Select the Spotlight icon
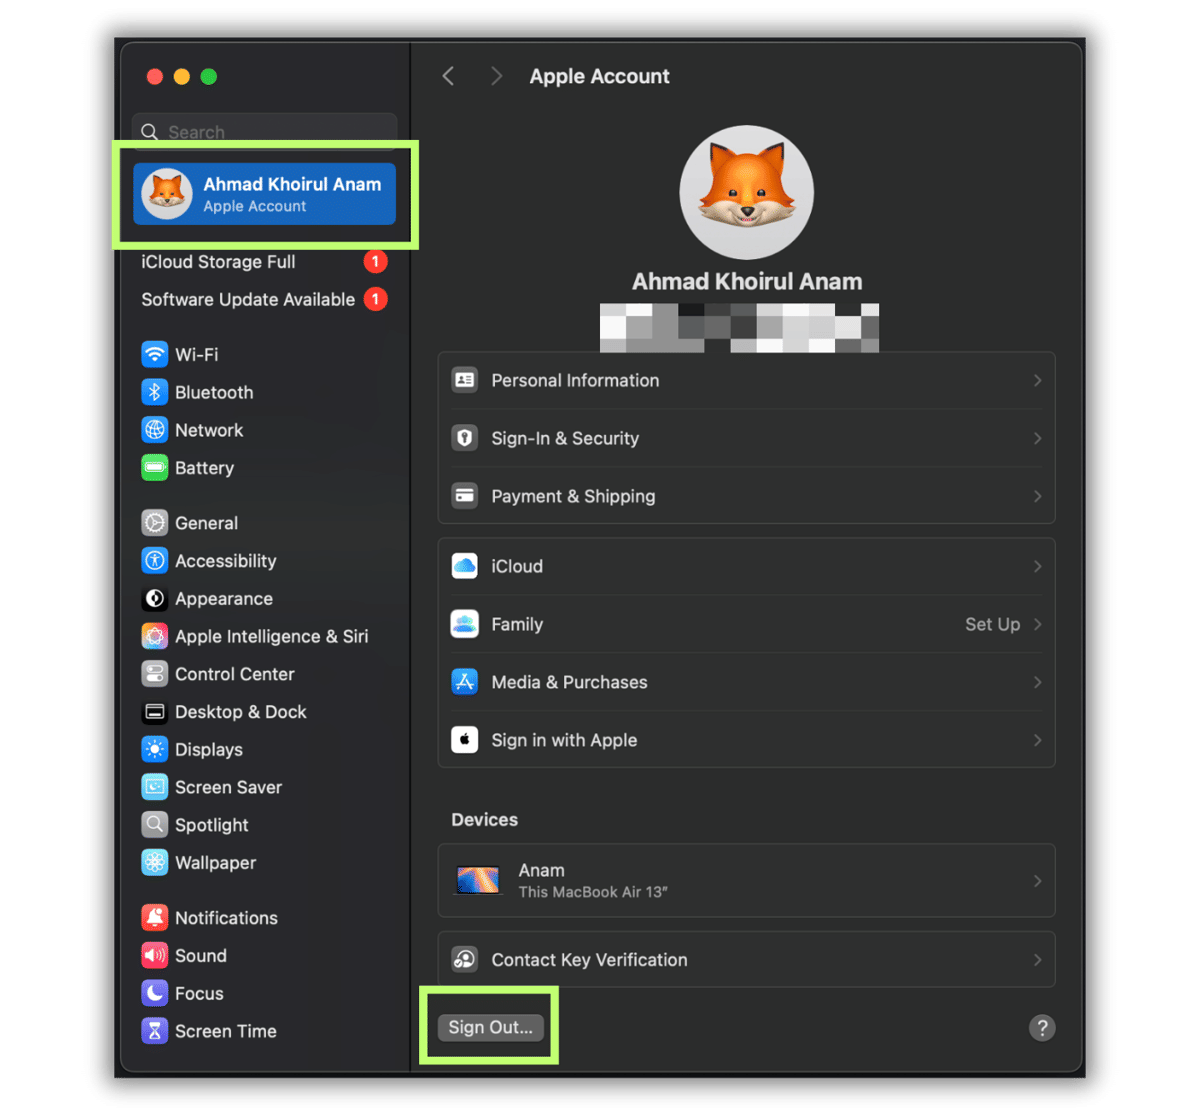 pyautogui.click(x=154, y=825)
